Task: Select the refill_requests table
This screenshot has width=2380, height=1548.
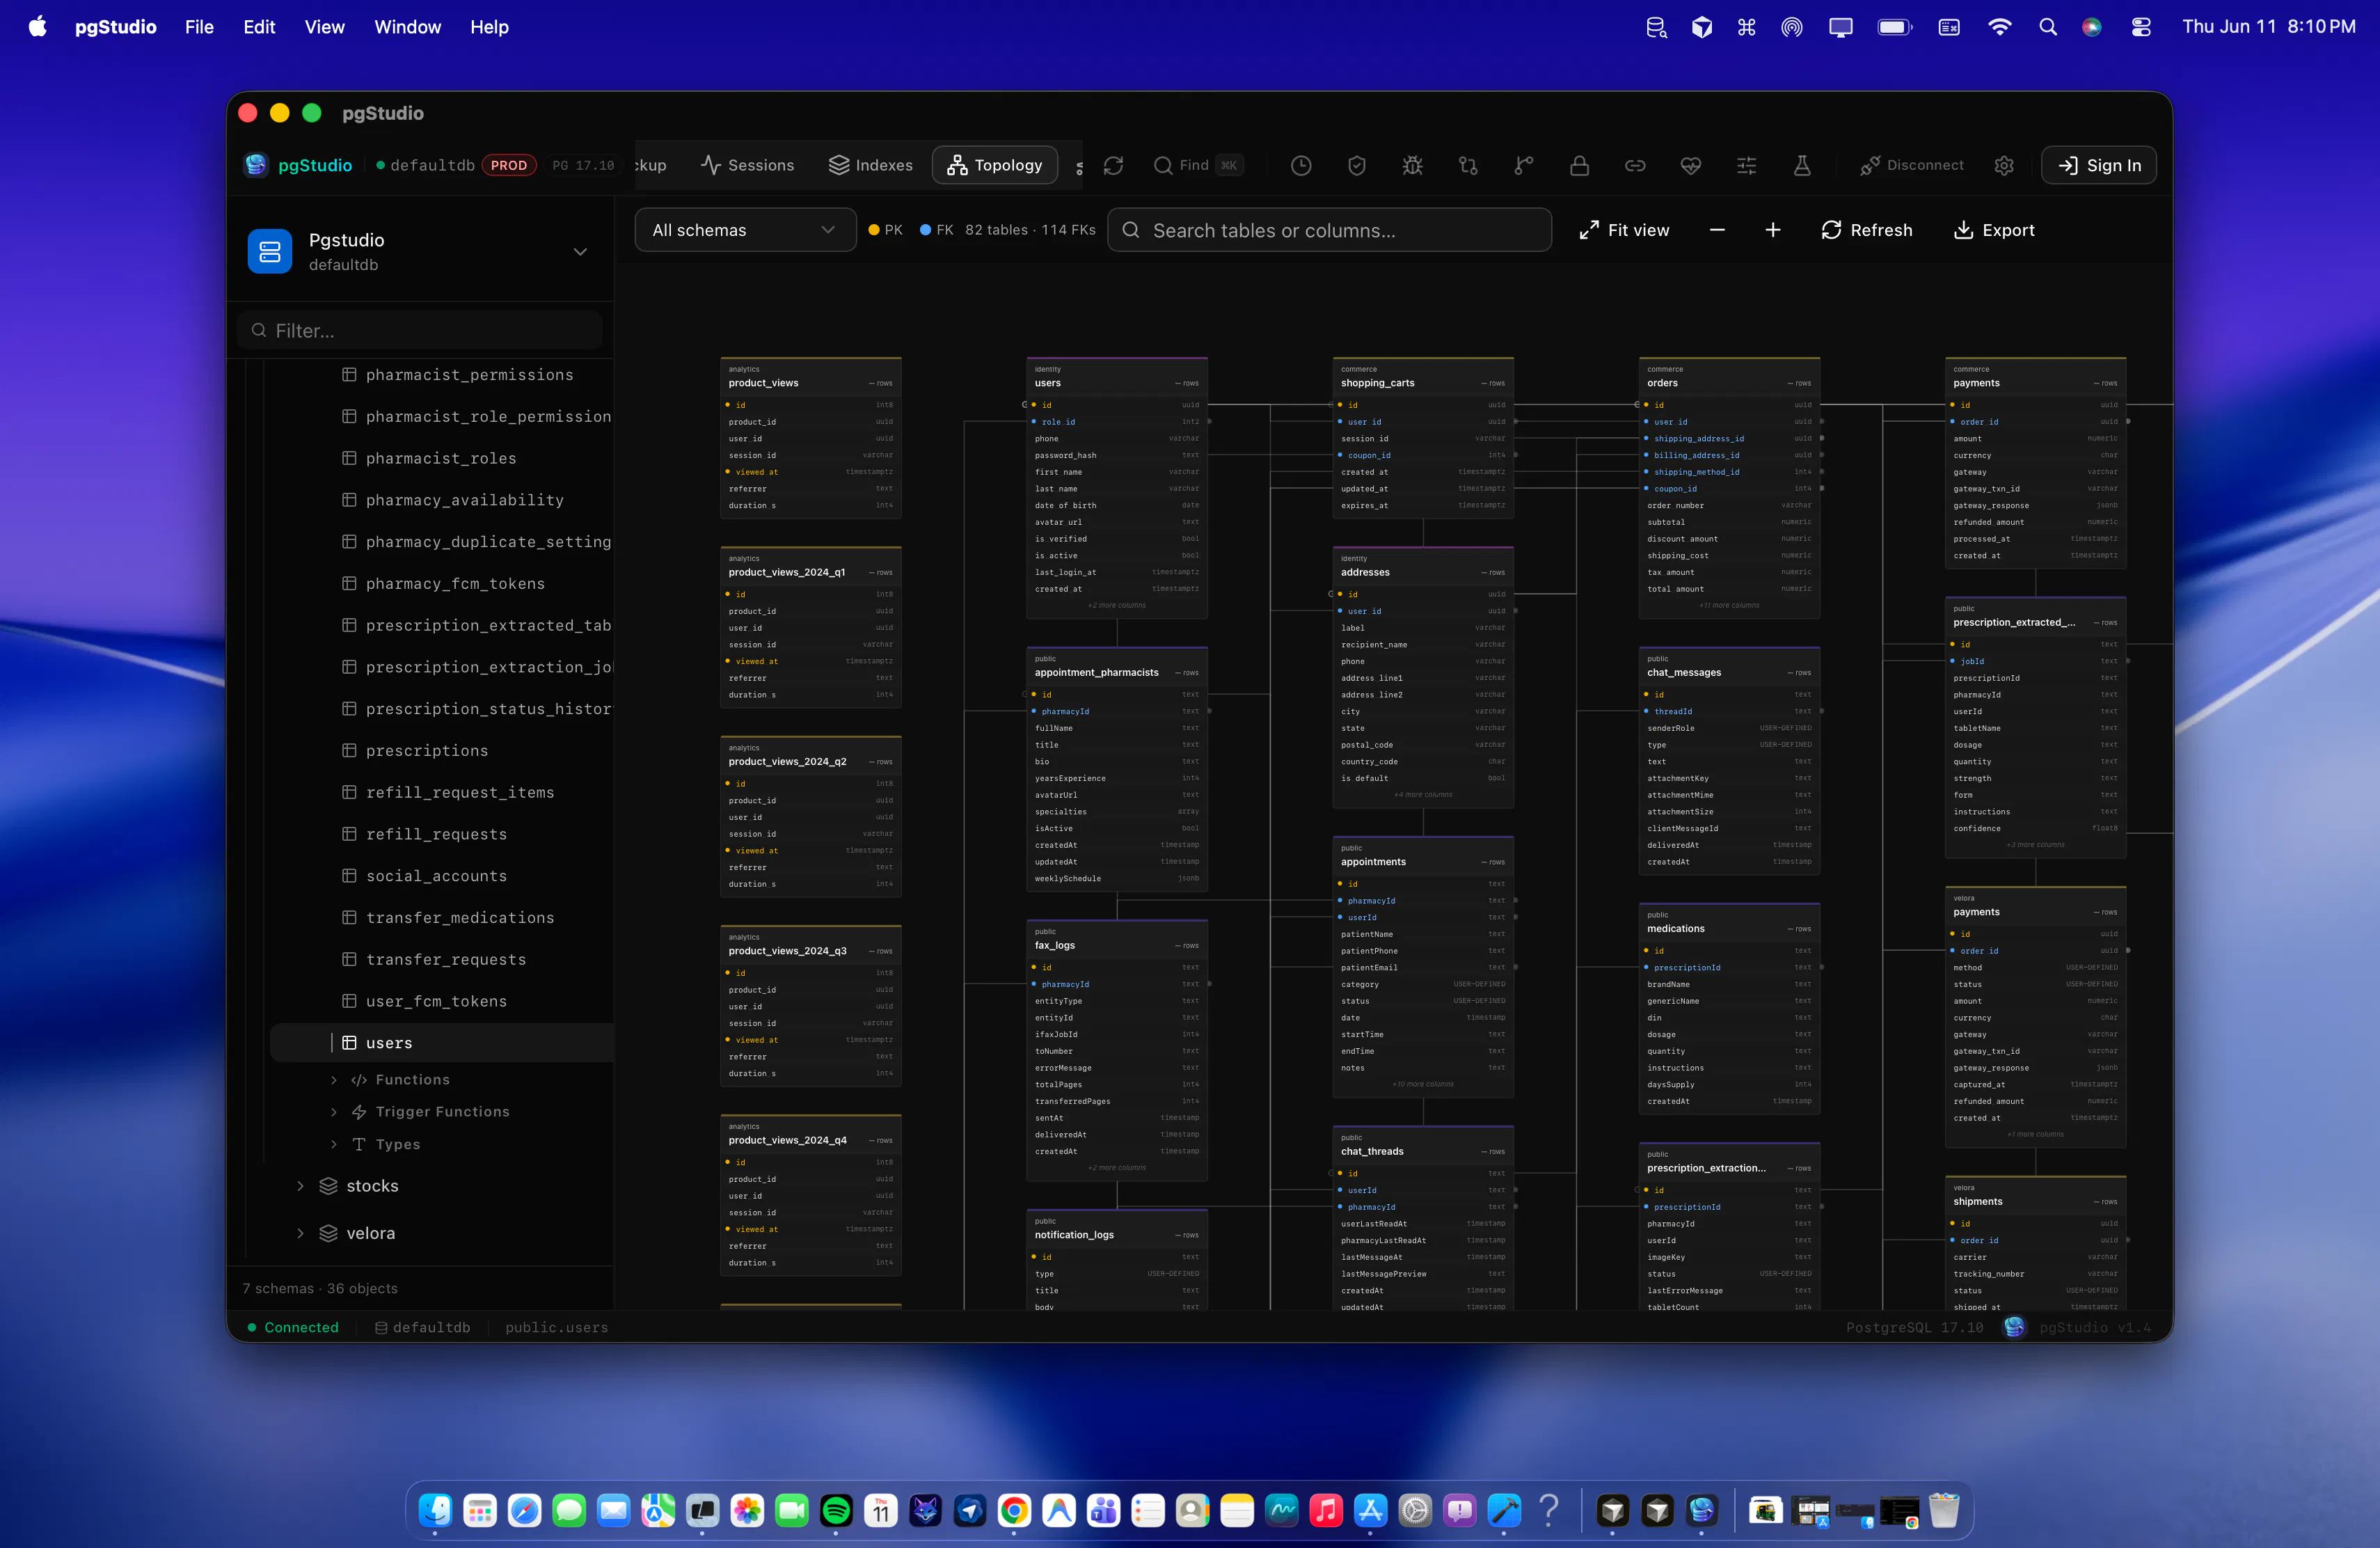Action: (x=425, y=834)
